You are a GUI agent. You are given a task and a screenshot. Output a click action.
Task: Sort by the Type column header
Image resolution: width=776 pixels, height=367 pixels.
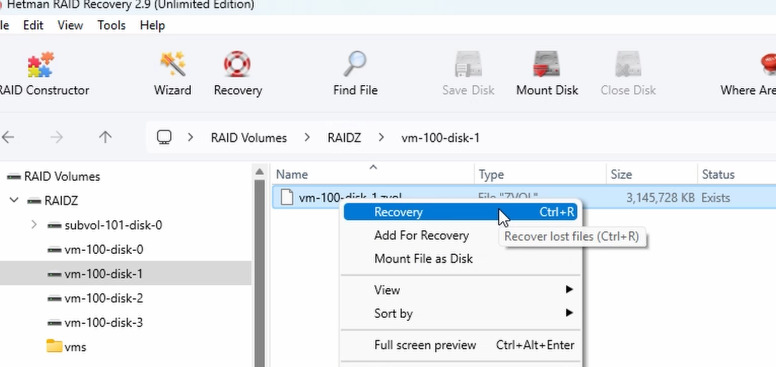coord(540,174)
